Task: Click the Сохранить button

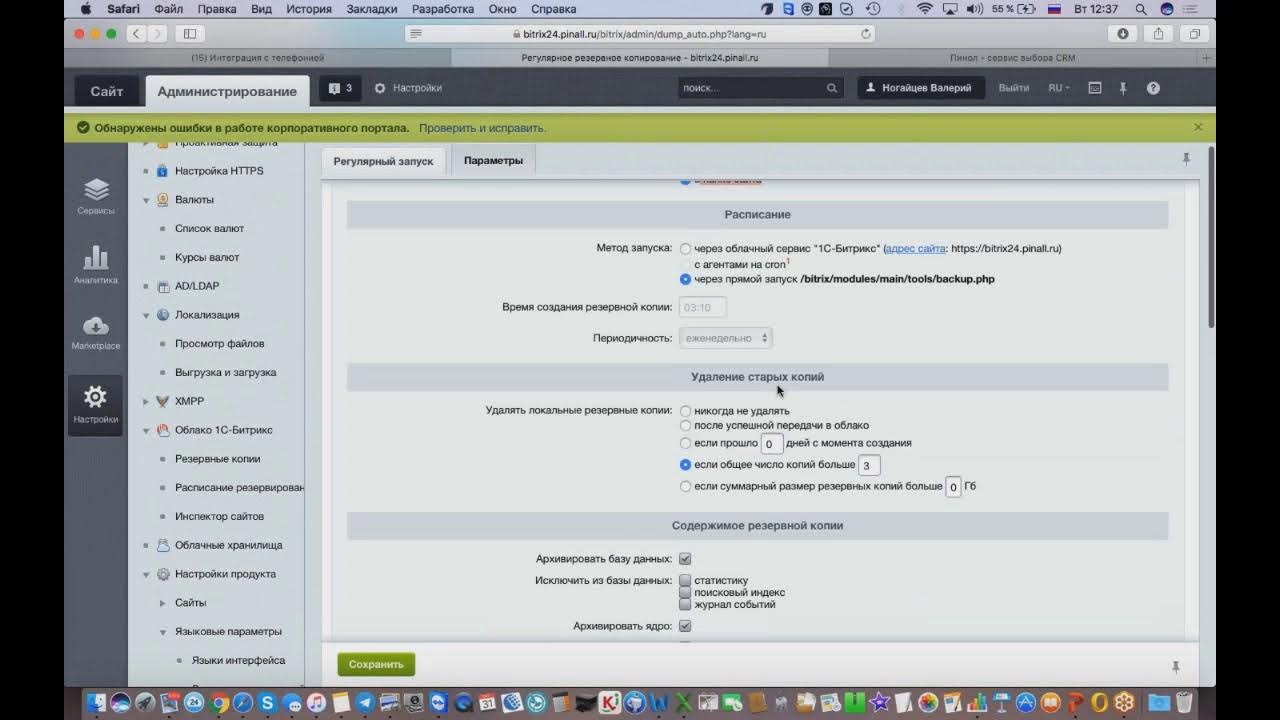Action: coord(376,664)
